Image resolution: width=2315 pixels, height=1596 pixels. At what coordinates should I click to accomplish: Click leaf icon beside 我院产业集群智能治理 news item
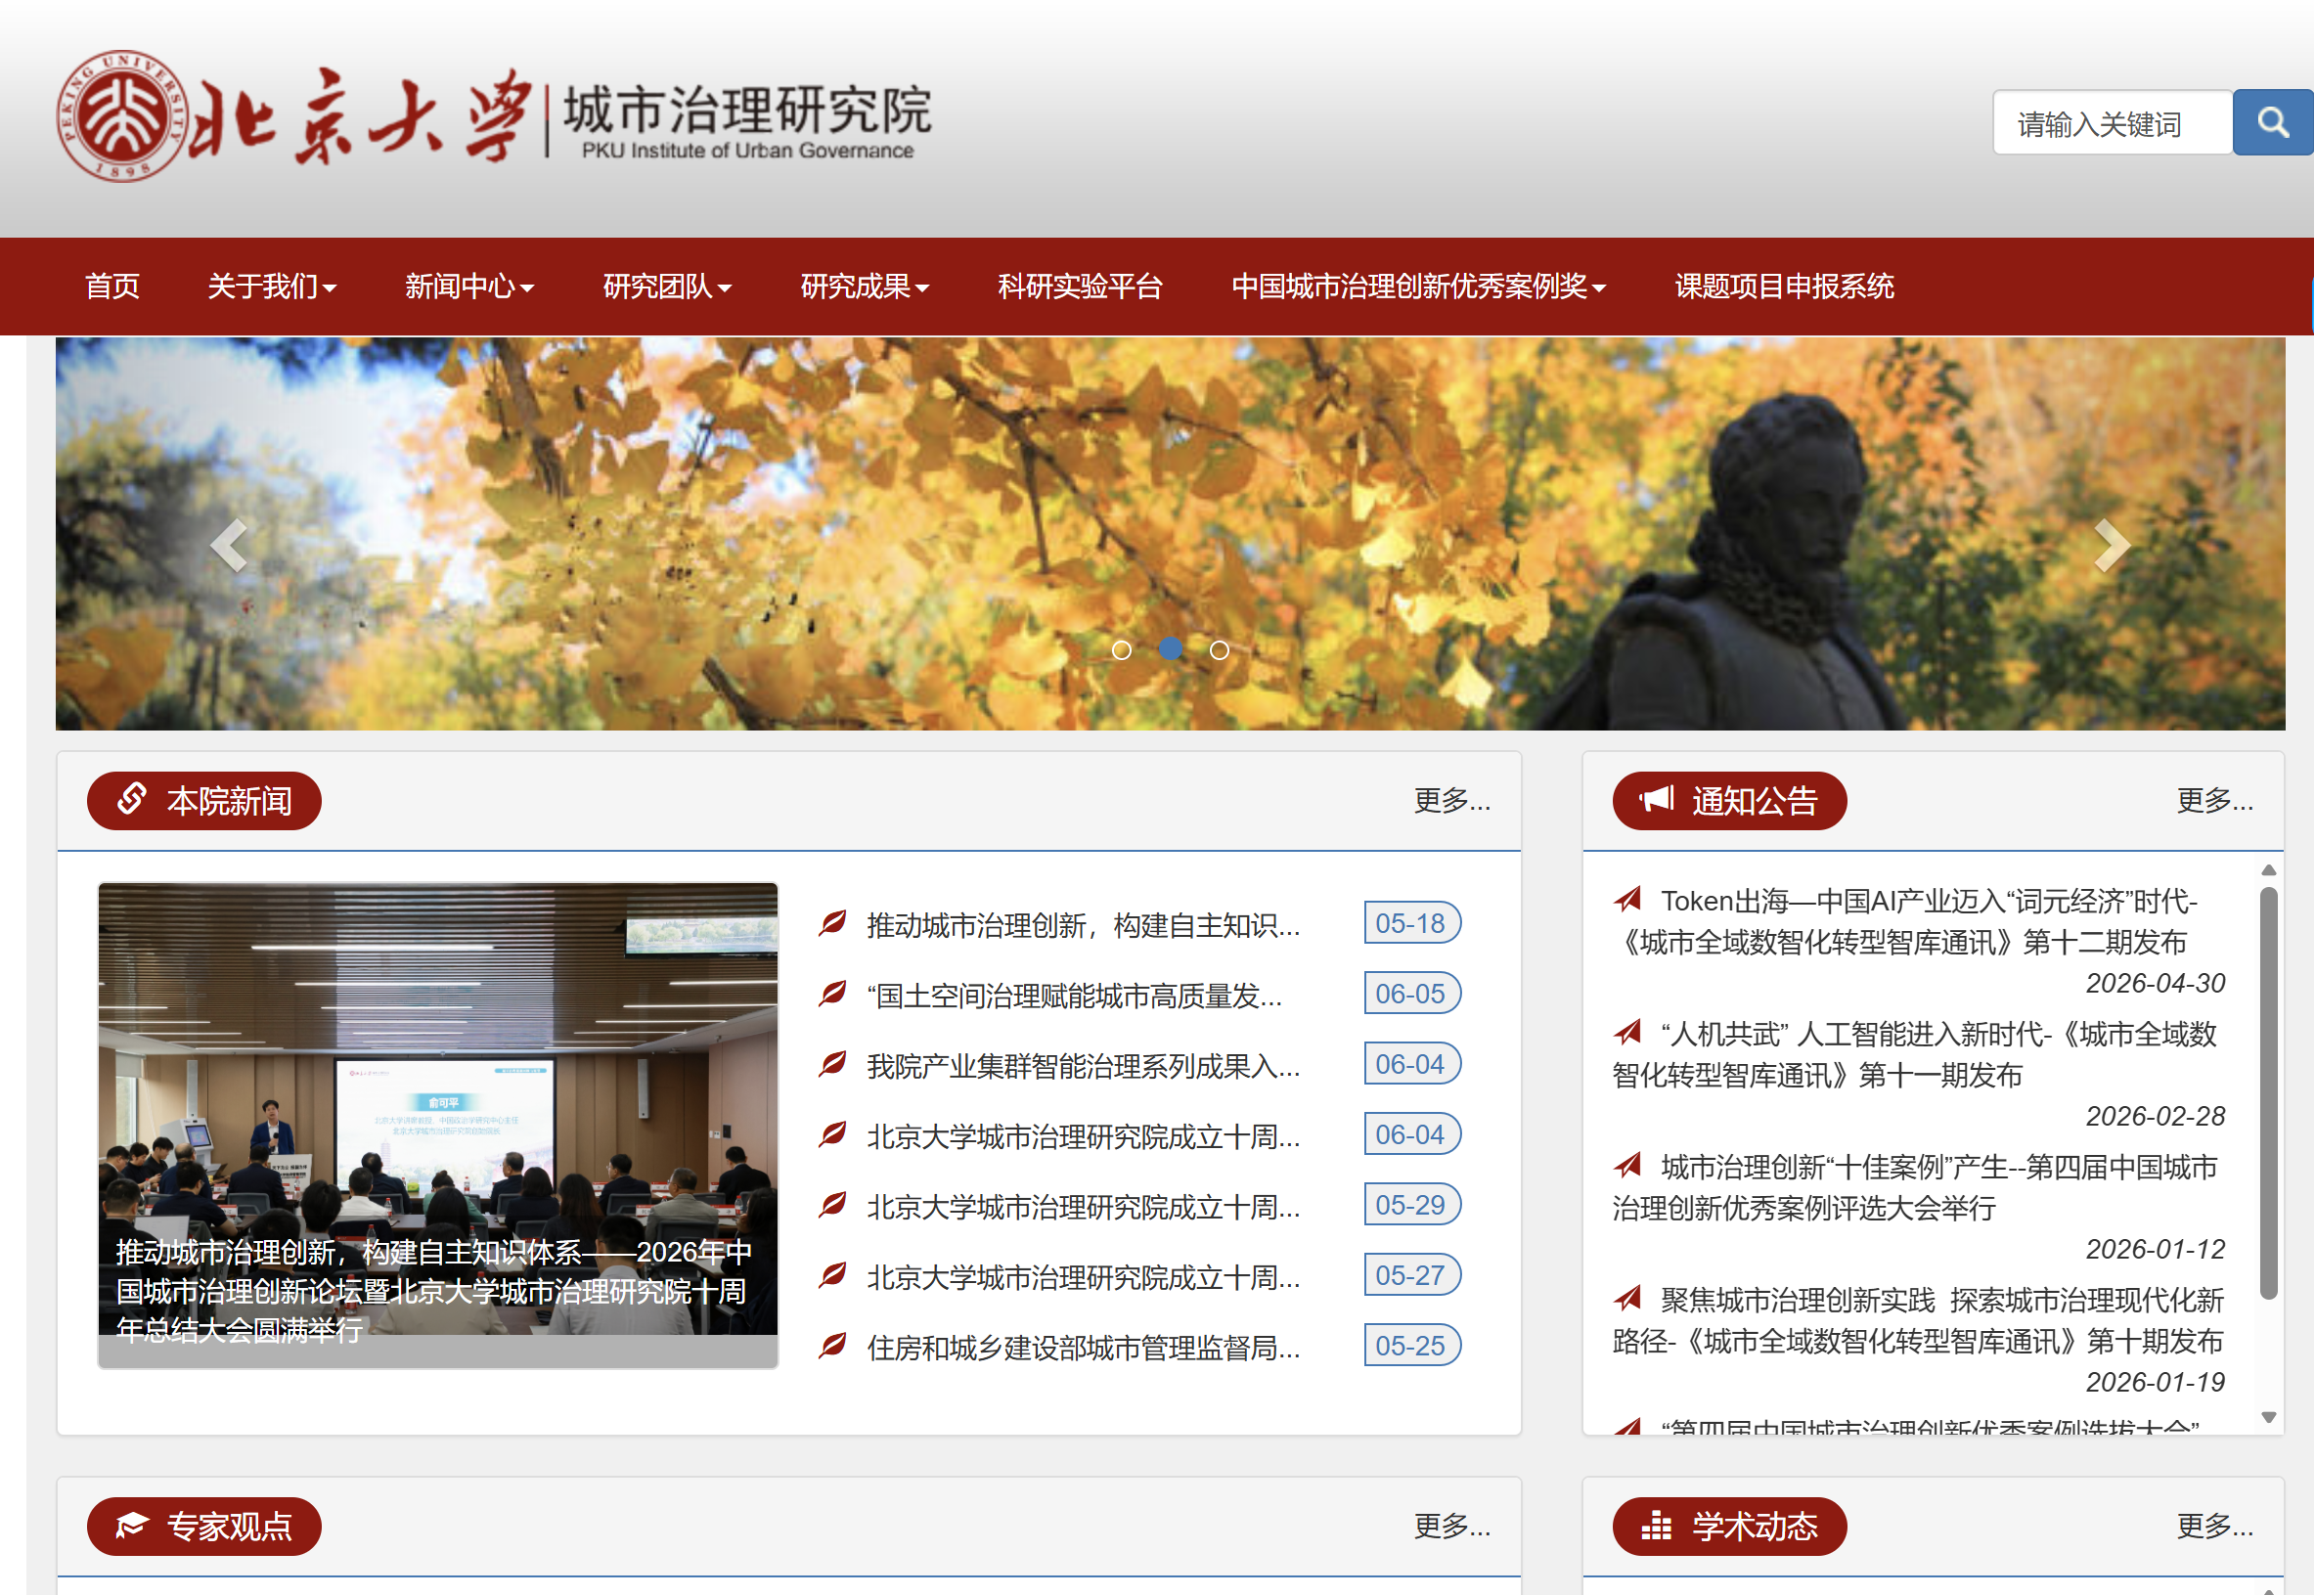[x=833, y=1064]
